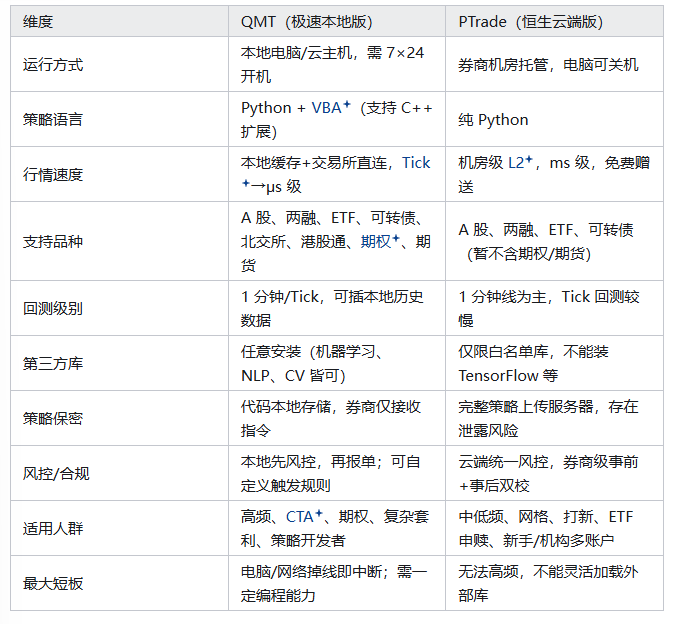Click the 策略保密 row label
The image size is (675, 624).
tap(53, 418)
